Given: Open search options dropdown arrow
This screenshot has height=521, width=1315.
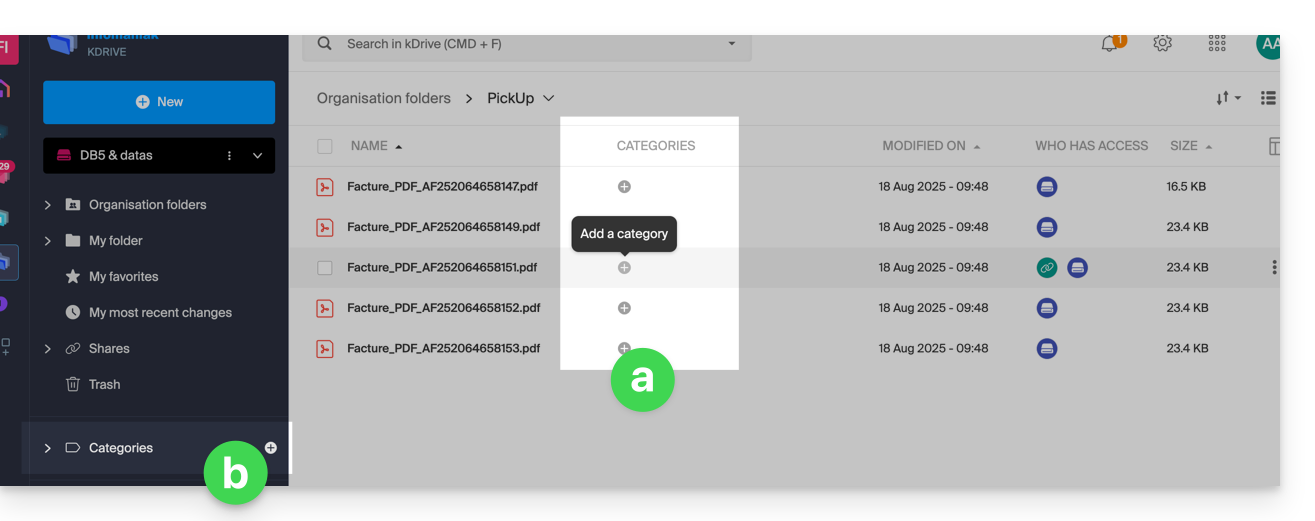Looking at the screenshot, I should pyautogui.click(x=732, y=44).
